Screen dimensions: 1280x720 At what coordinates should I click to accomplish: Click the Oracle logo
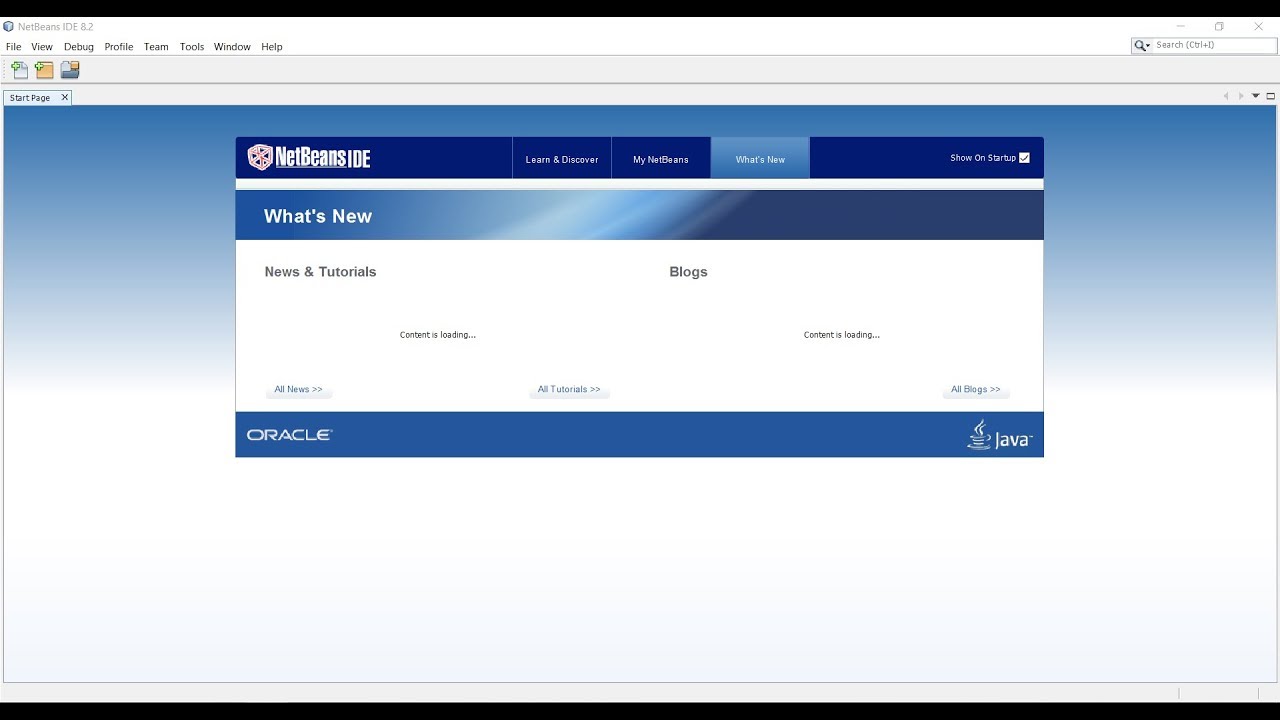[290, 435]
